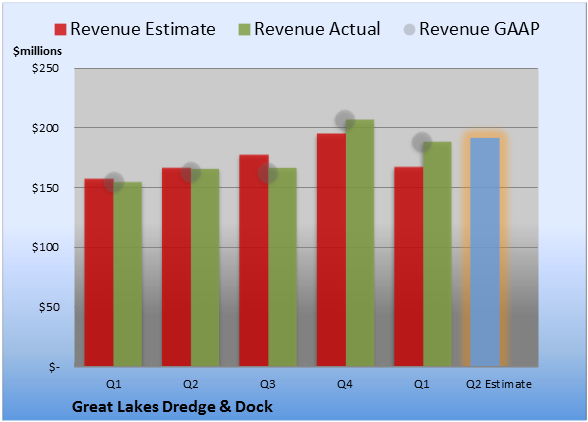Viewport: 588px width, 422px height.
Task: Click the 'Great Lakes Dredge & Dock' title
Action: point(172,407)
